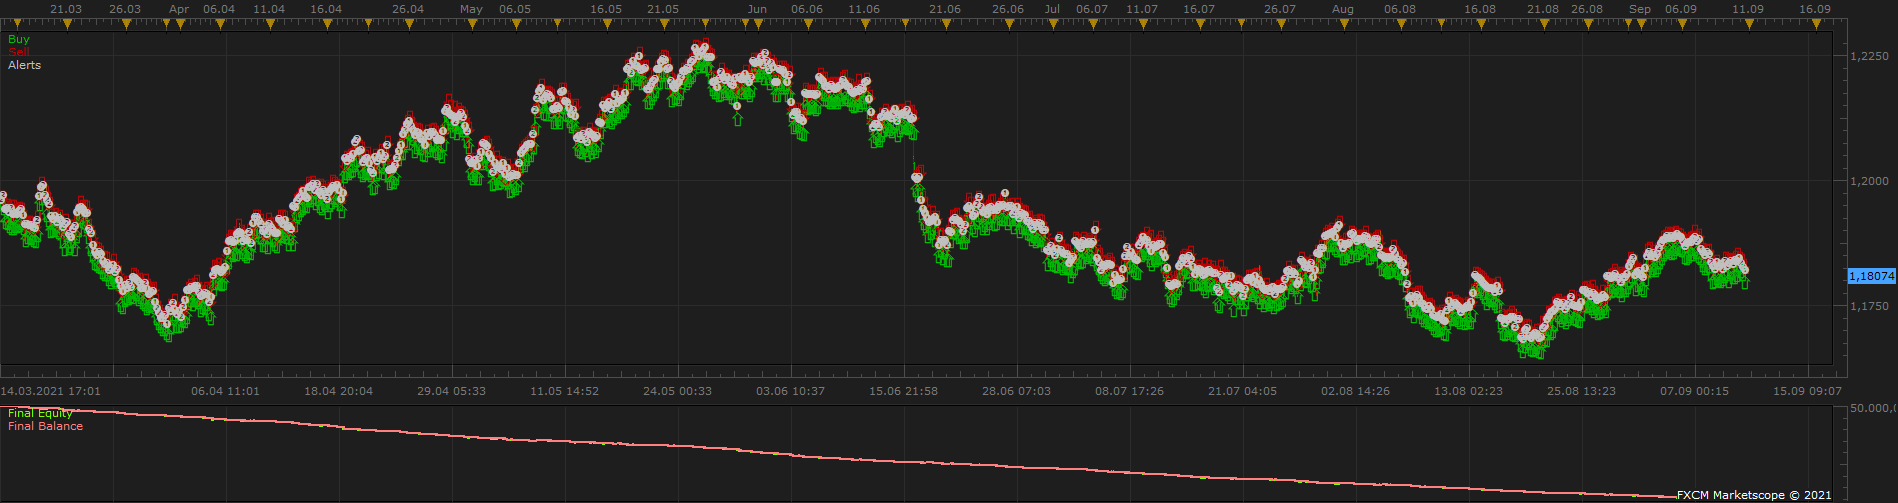This screenshot has width=1898, height=503.
Task: Pick the marker under the 16.07 date
Action: pos(1199,24)
